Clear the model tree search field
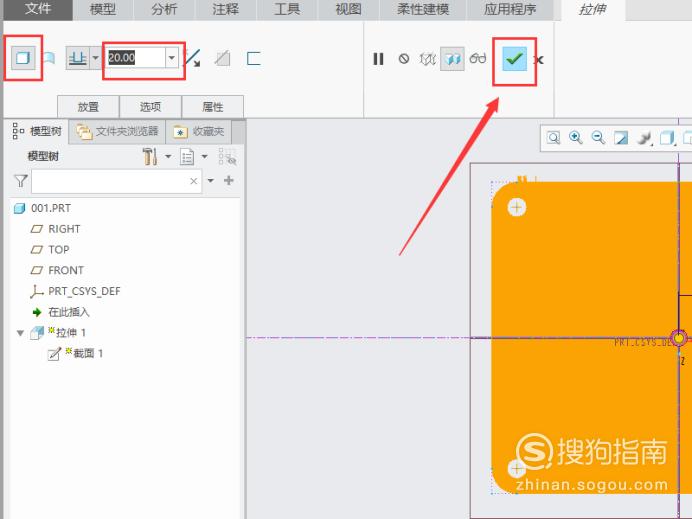The height and width of the screenshot is (519, 692). click(x=193, y=181)
